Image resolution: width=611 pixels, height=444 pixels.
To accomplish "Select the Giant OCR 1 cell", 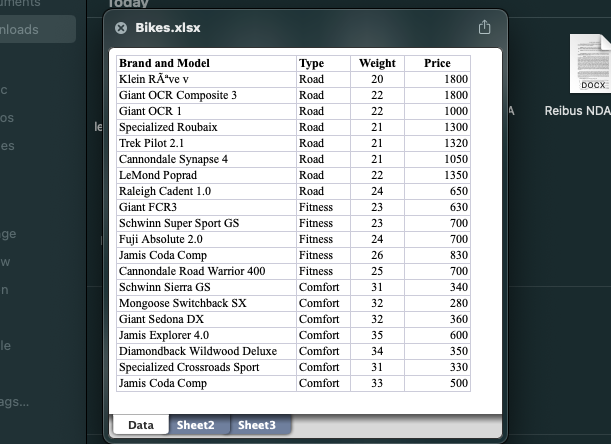I will (207, 111).
